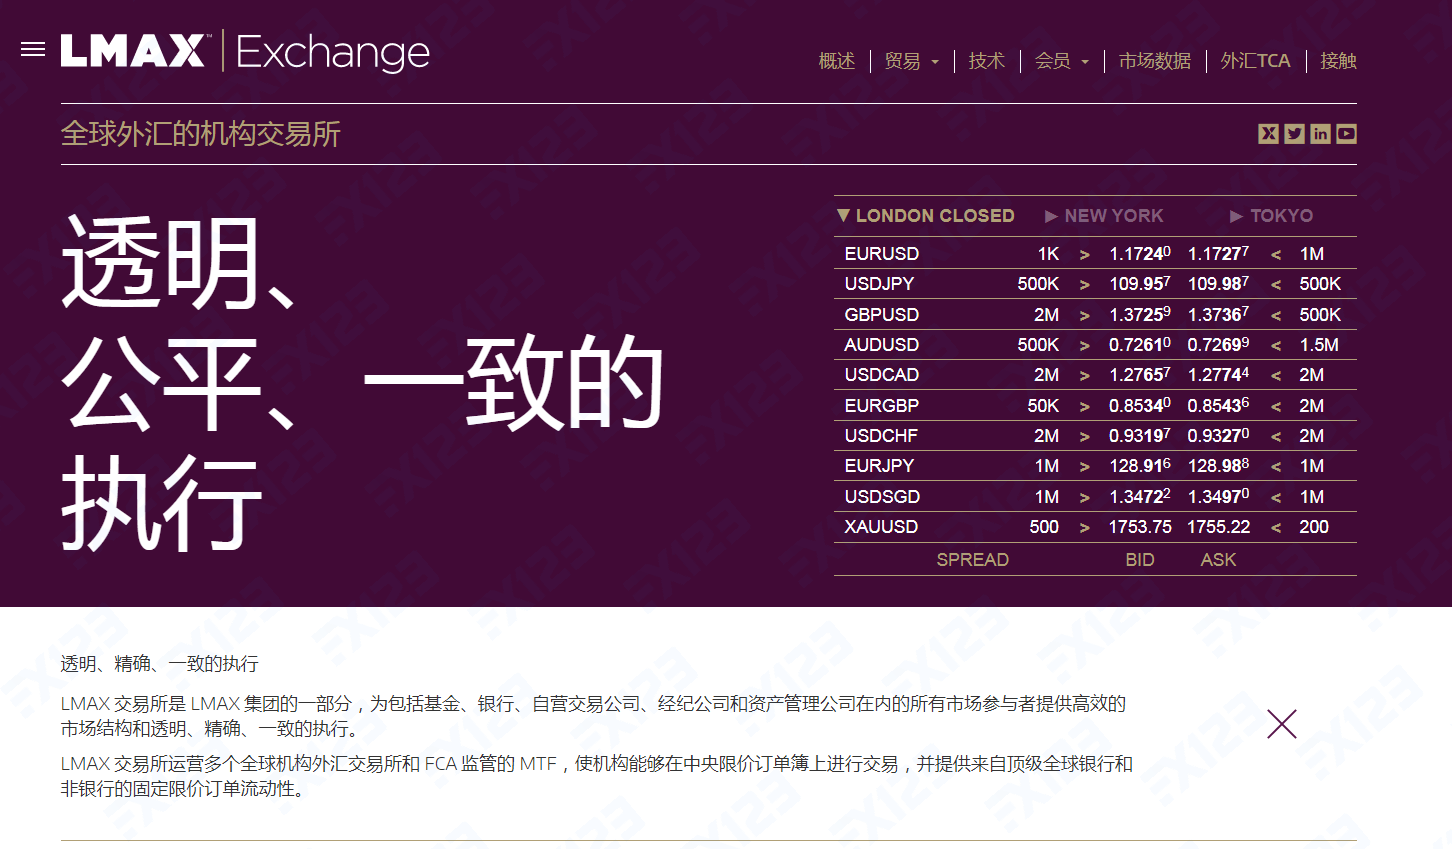
Task: Switch to the NEW YORK tab
Action: tap(1104, 216)
